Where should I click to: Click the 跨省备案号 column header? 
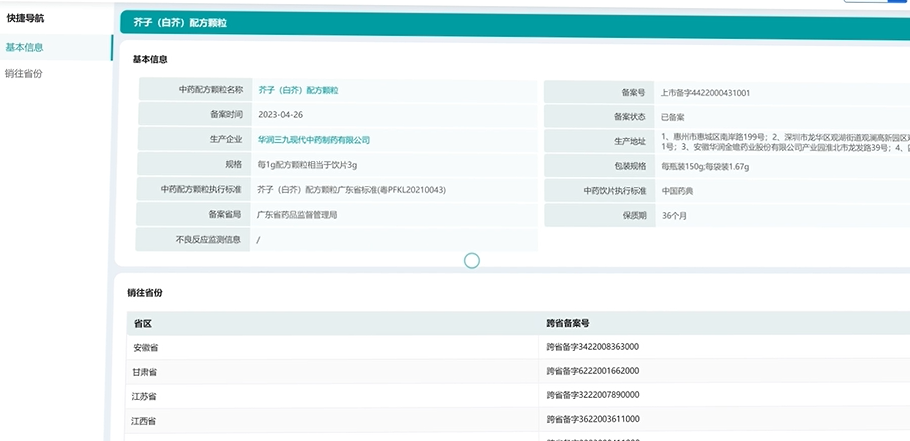coord(567,324)
